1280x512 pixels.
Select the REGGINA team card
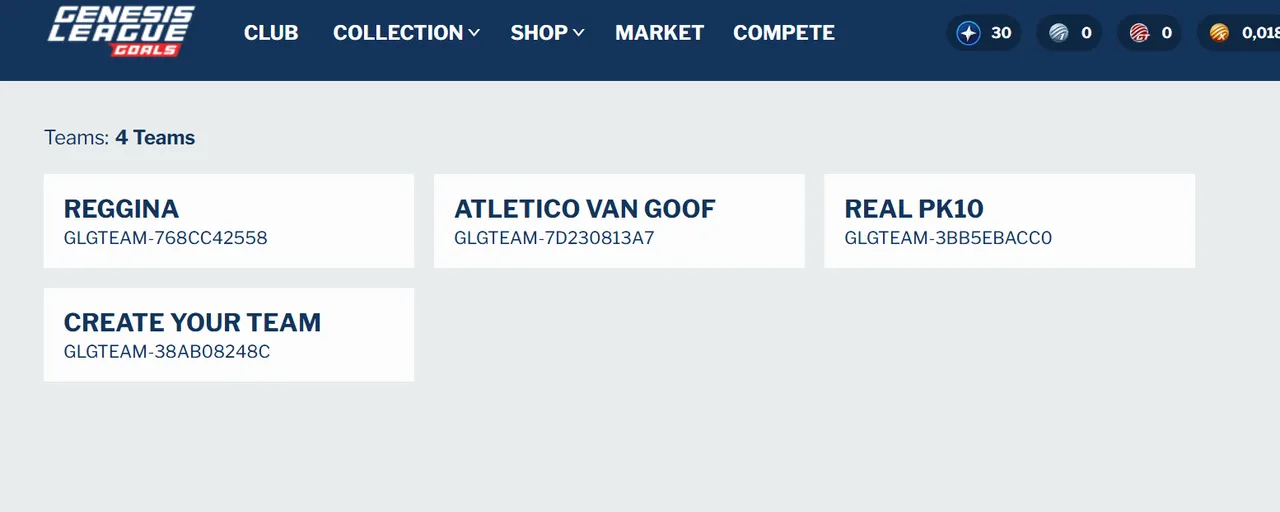[x=229, y=221]
